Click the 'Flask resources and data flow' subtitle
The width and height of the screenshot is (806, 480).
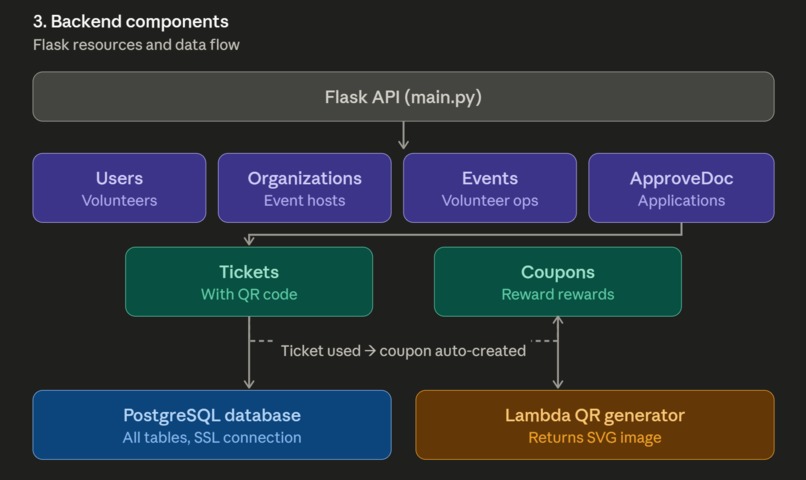click(x=136, y=45)
